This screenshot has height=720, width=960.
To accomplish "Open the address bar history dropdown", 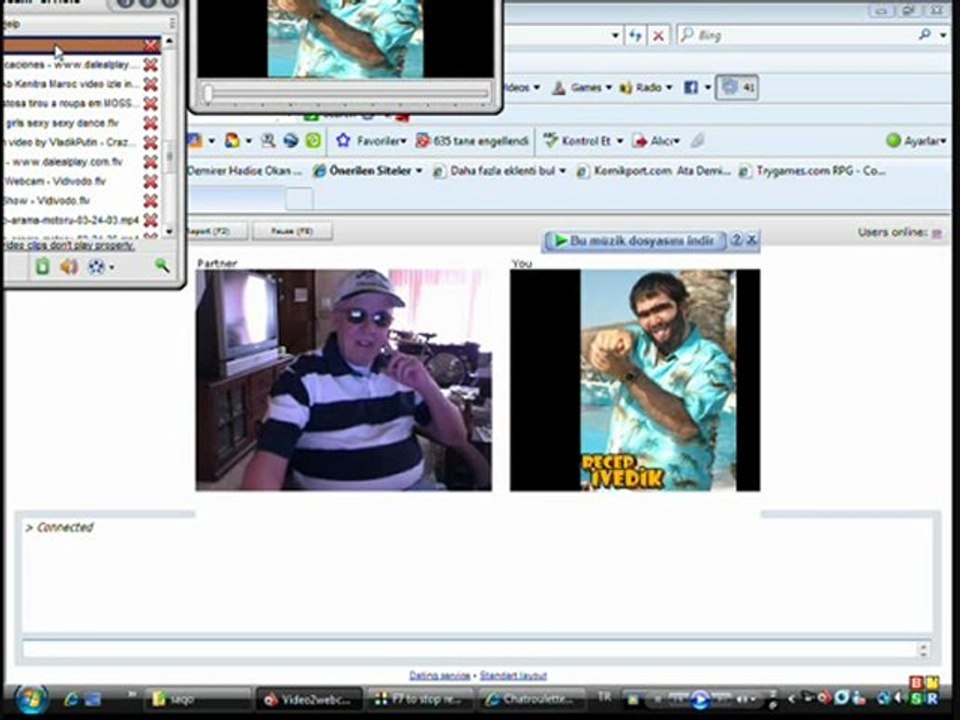I will point(615,36).
